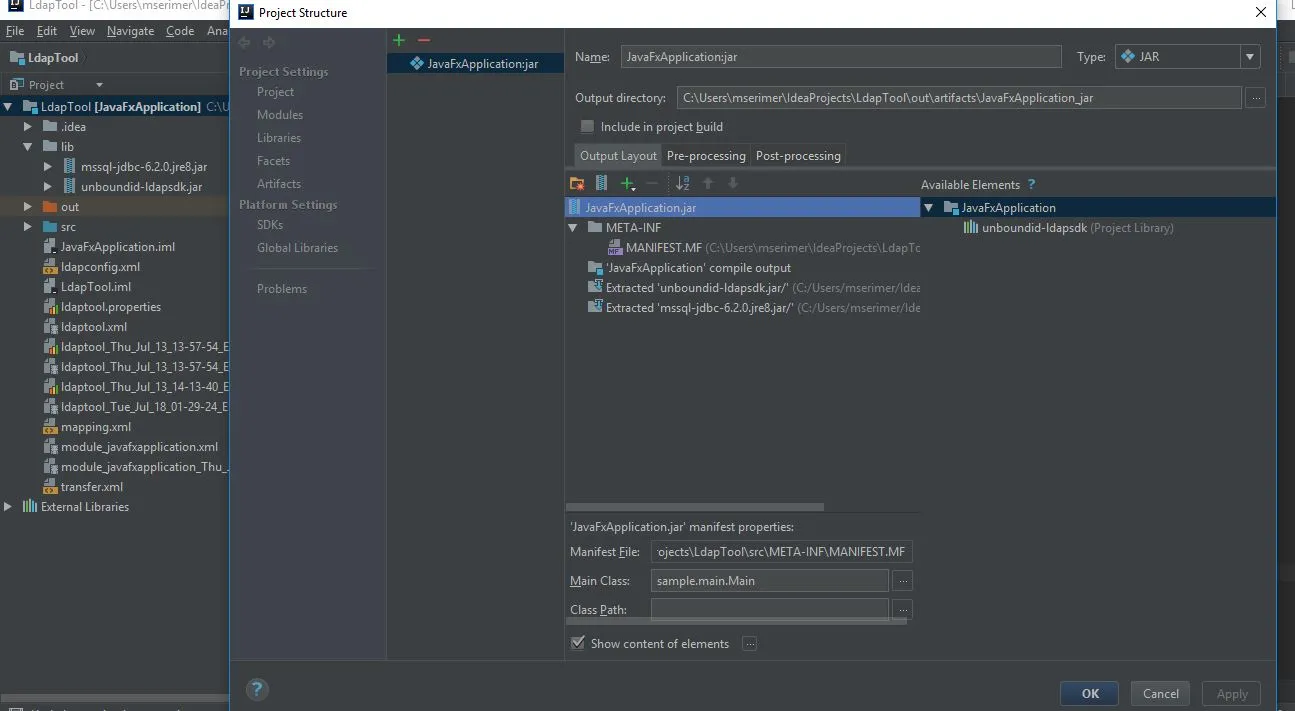Click the Class Path browse ellipsis button
Image resolution: width=1295 pixels, height=711 pixels.
pyautogui.click(x=902, y=609)
